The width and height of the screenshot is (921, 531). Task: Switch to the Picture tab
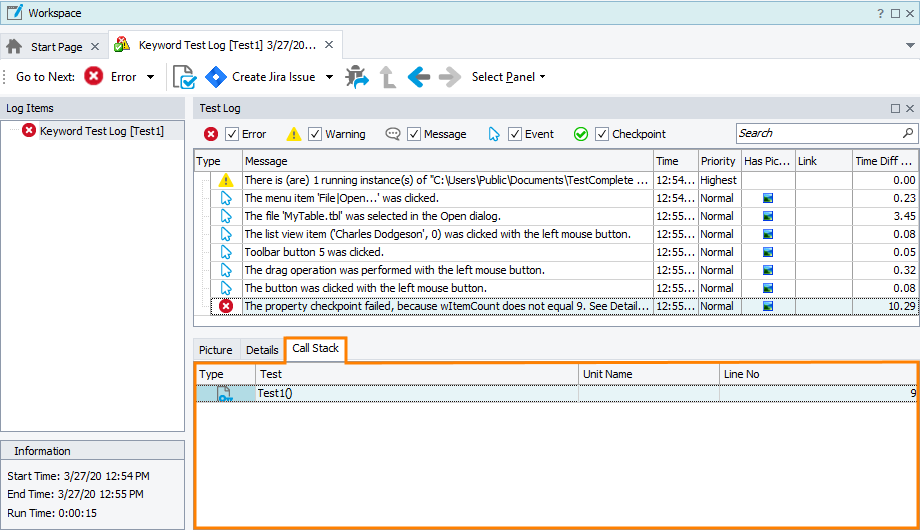tap(215, 350)
